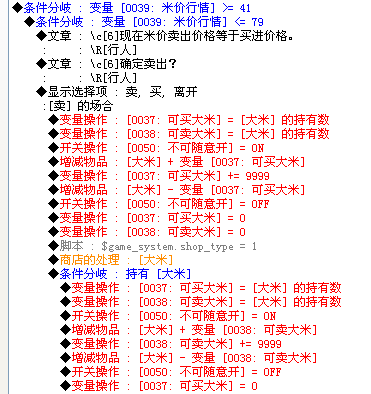Select 增减物品 [大米] - 变量 [0037: 可买大米]
The height and width of the screenshot is (394, 371).
click(177, 190)
